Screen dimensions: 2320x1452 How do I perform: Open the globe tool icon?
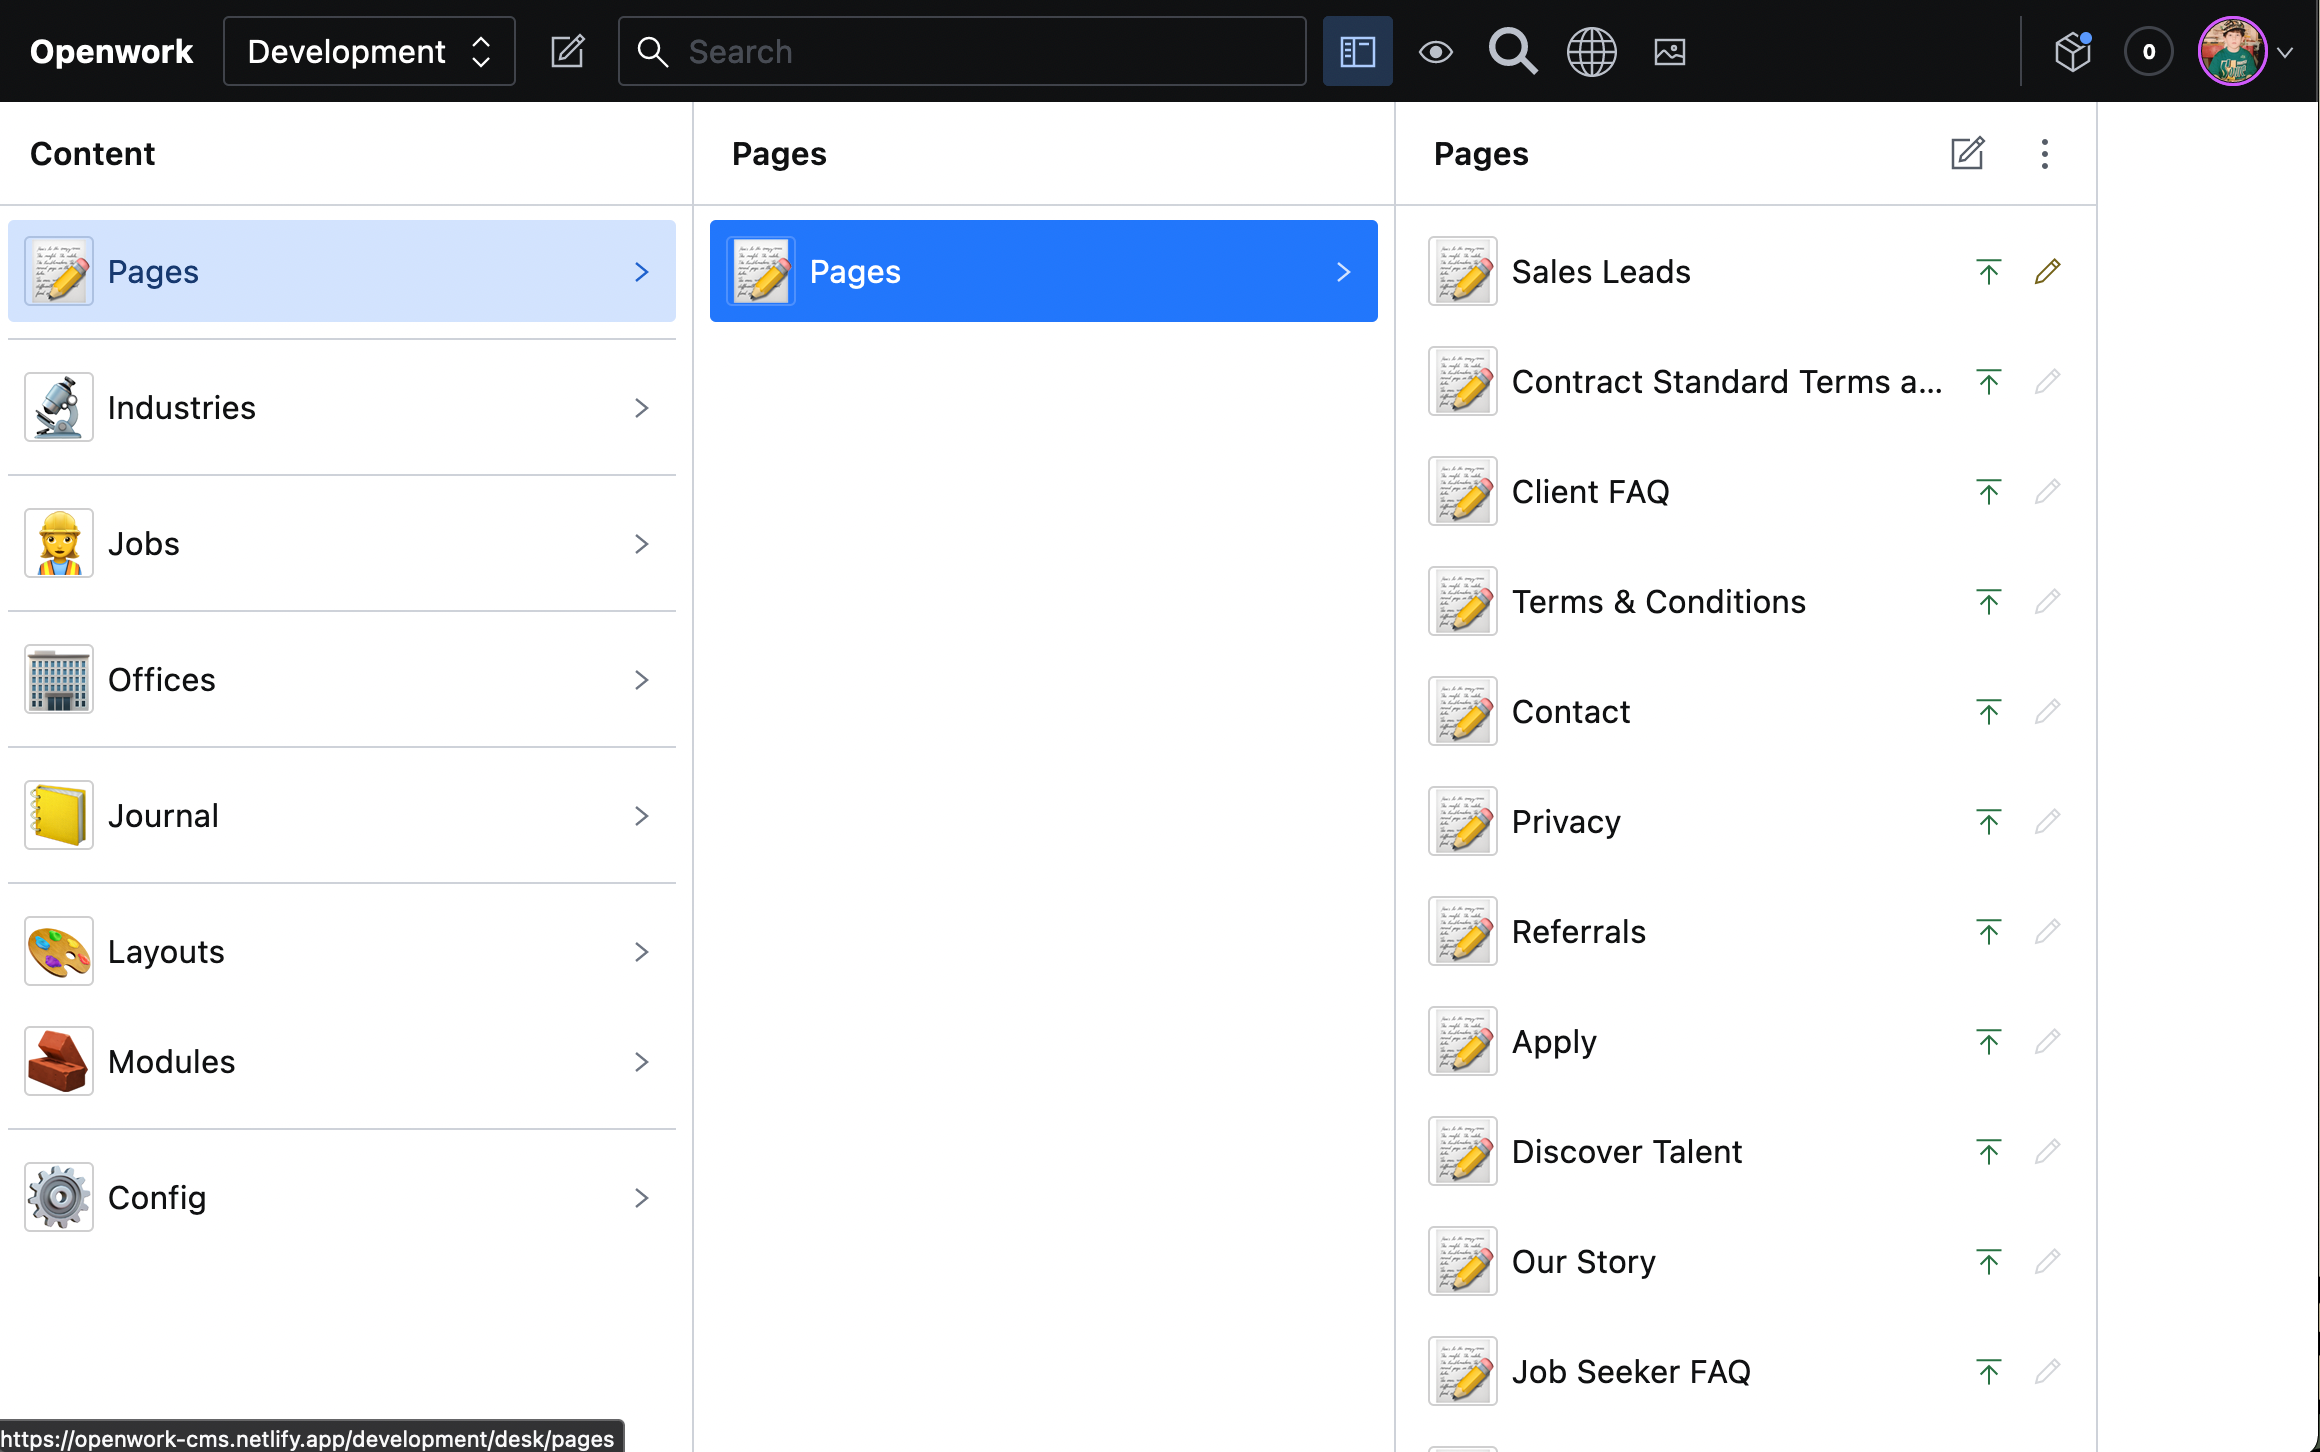point(1591,51)
